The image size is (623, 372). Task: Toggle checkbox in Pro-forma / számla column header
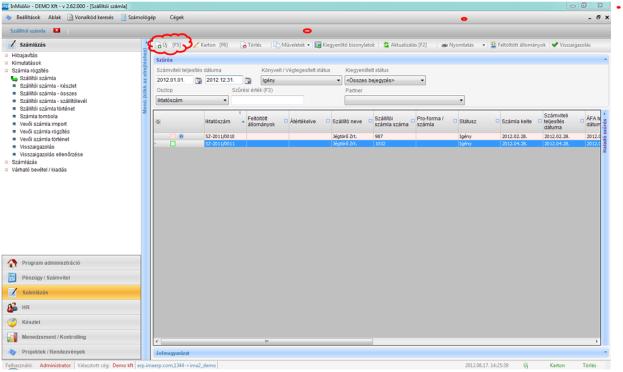(x=455, y=121)
